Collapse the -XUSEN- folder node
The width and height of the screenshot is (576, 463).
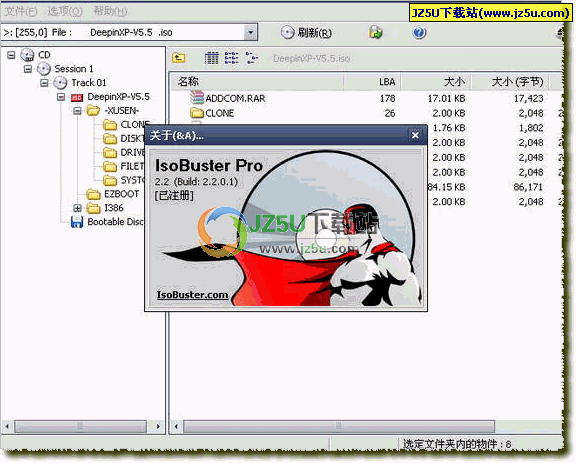(x=77, y=111)
